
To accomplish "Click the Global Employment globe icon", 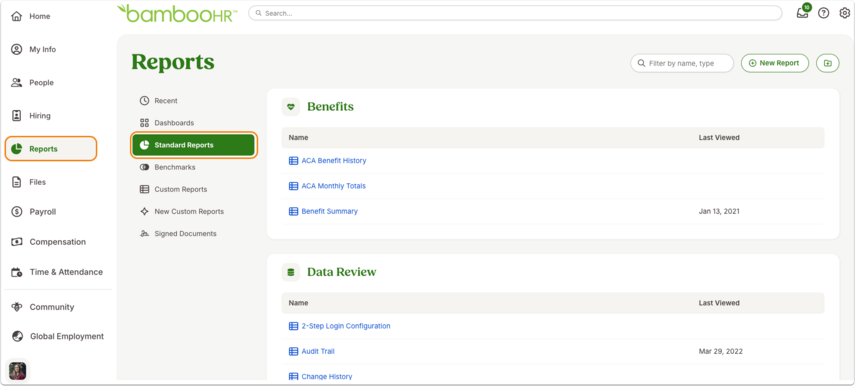I will pos(16,336).
